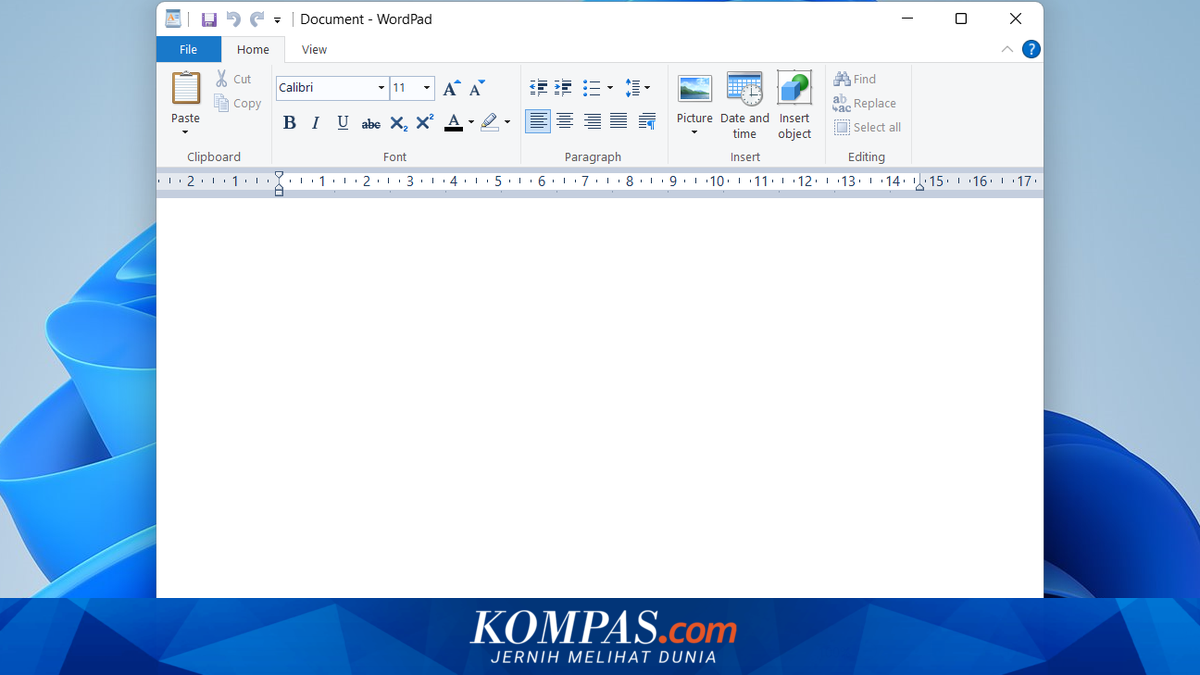Save the document from quick access toolbar

coord(209,19)
